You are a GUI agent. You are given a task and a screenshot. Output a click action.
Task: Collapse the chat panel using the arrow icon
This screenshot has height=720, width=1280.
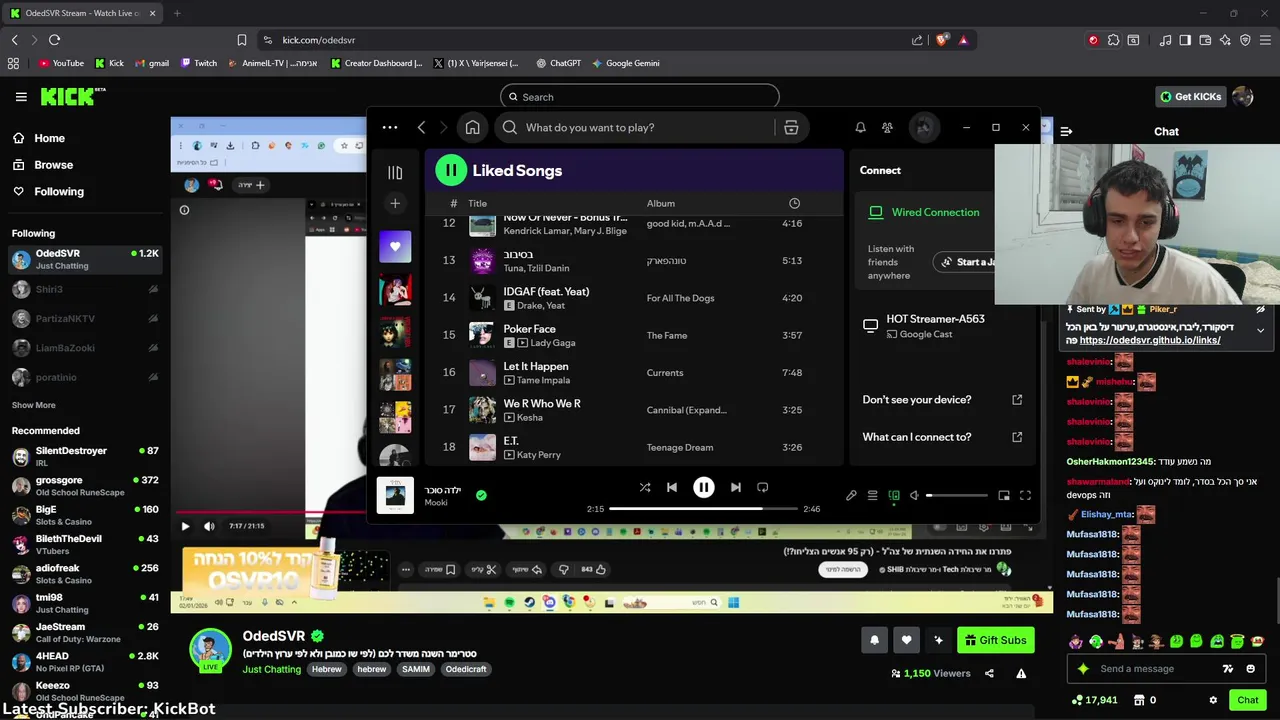point(1066,131)
